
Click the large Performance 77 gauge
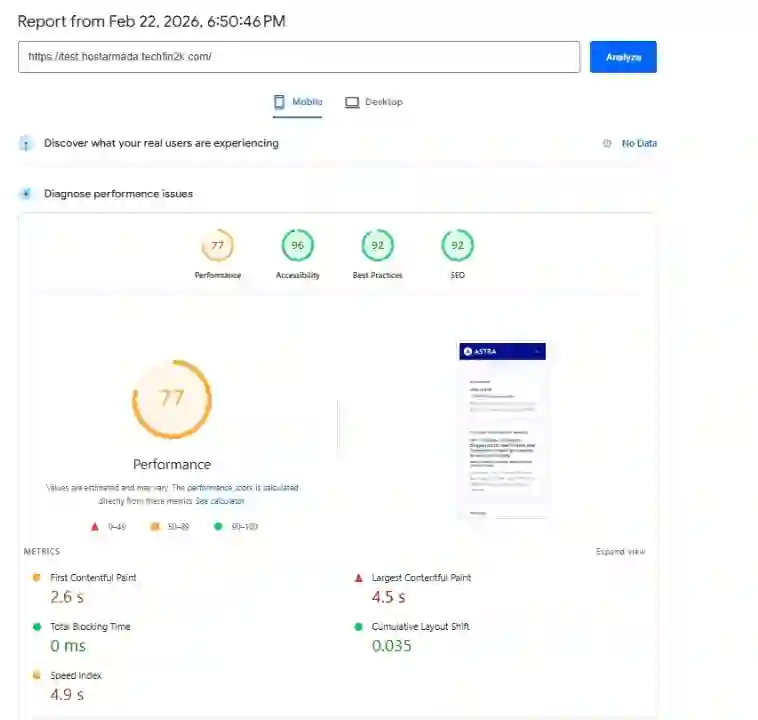(172, 399)
